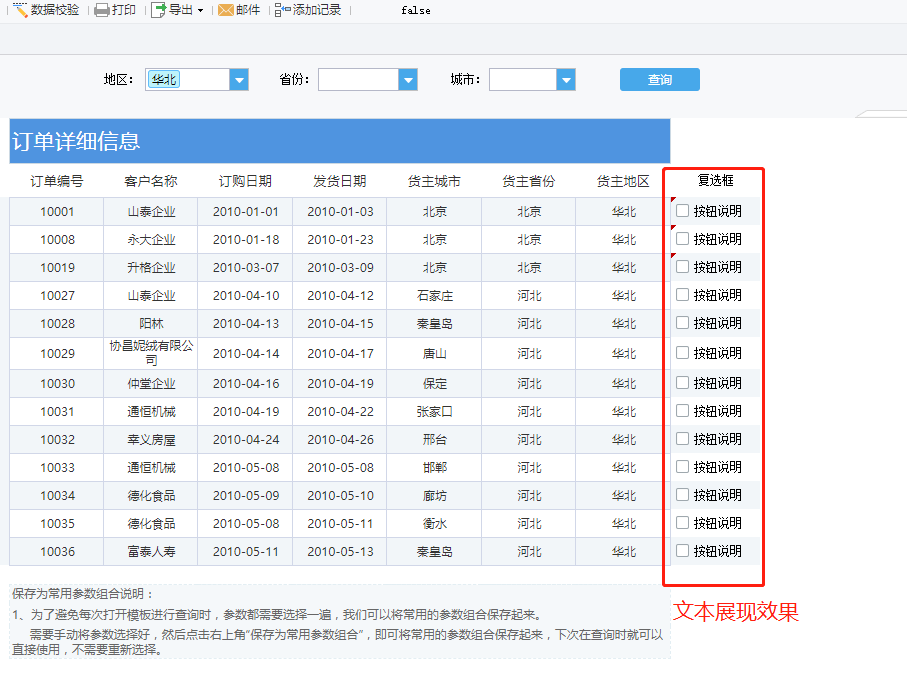Screen dimensions: 907x694
Task: Open the small arrow next to 导出
Action: click(x=200, y=10)
